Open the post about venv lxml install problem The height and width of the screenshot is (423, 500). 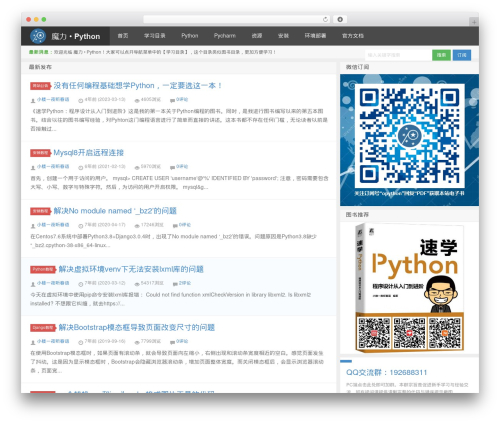131,269
